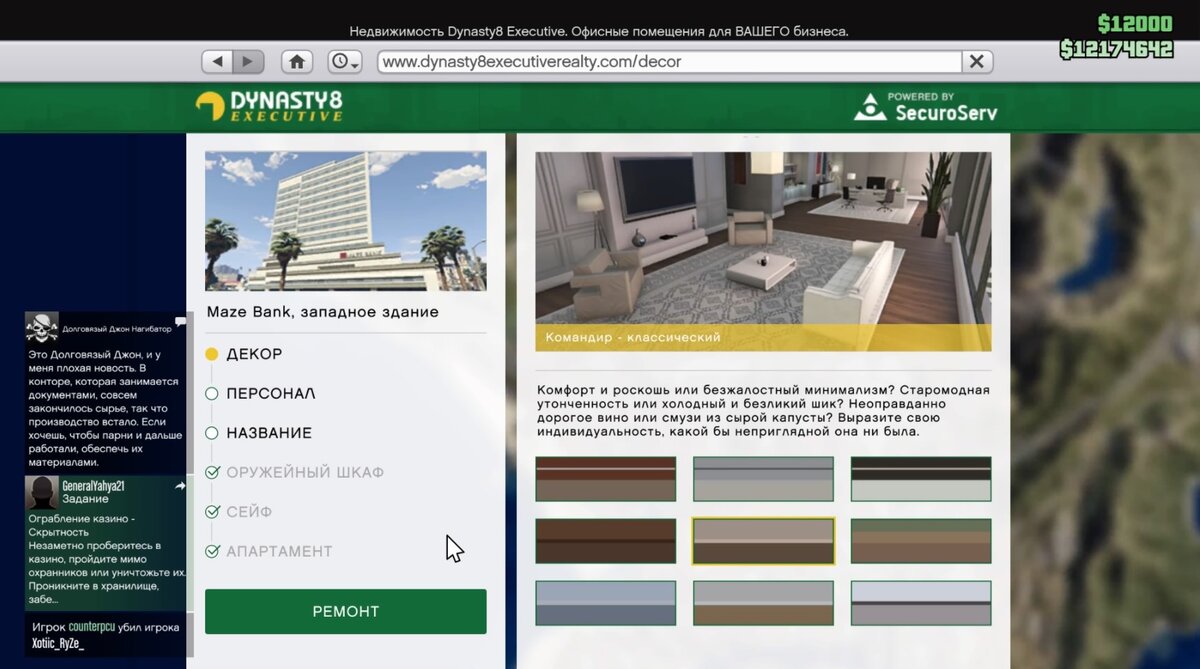
Task: Go to the browser home page icon
Action: tap(297, 62)
